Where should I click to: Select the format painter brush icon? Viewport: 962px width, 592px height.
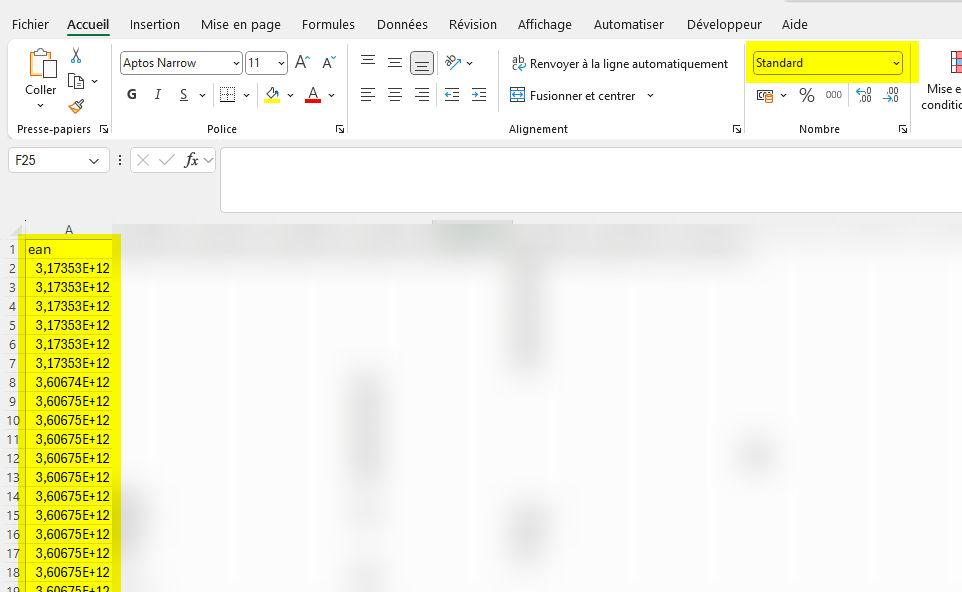(77, 104)
